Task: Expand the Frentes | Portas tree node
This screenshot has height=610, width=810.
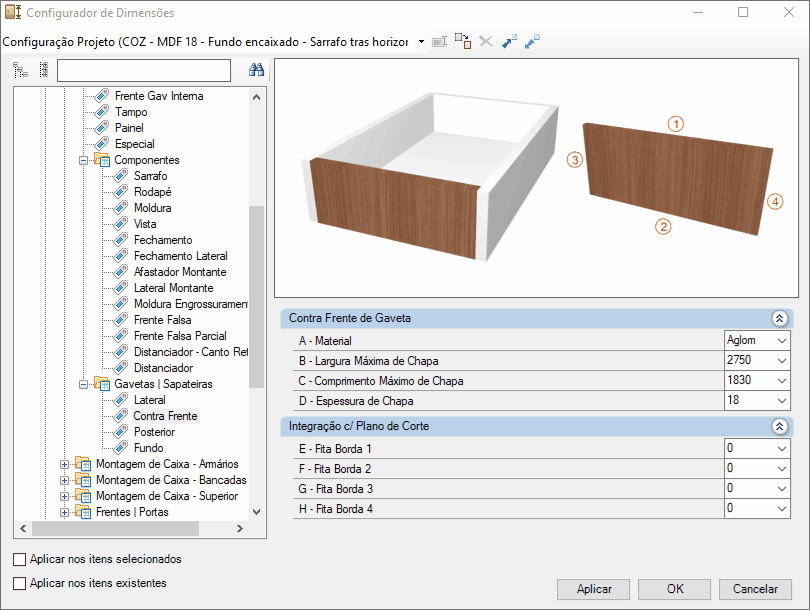Action: (x=65, y=512)
